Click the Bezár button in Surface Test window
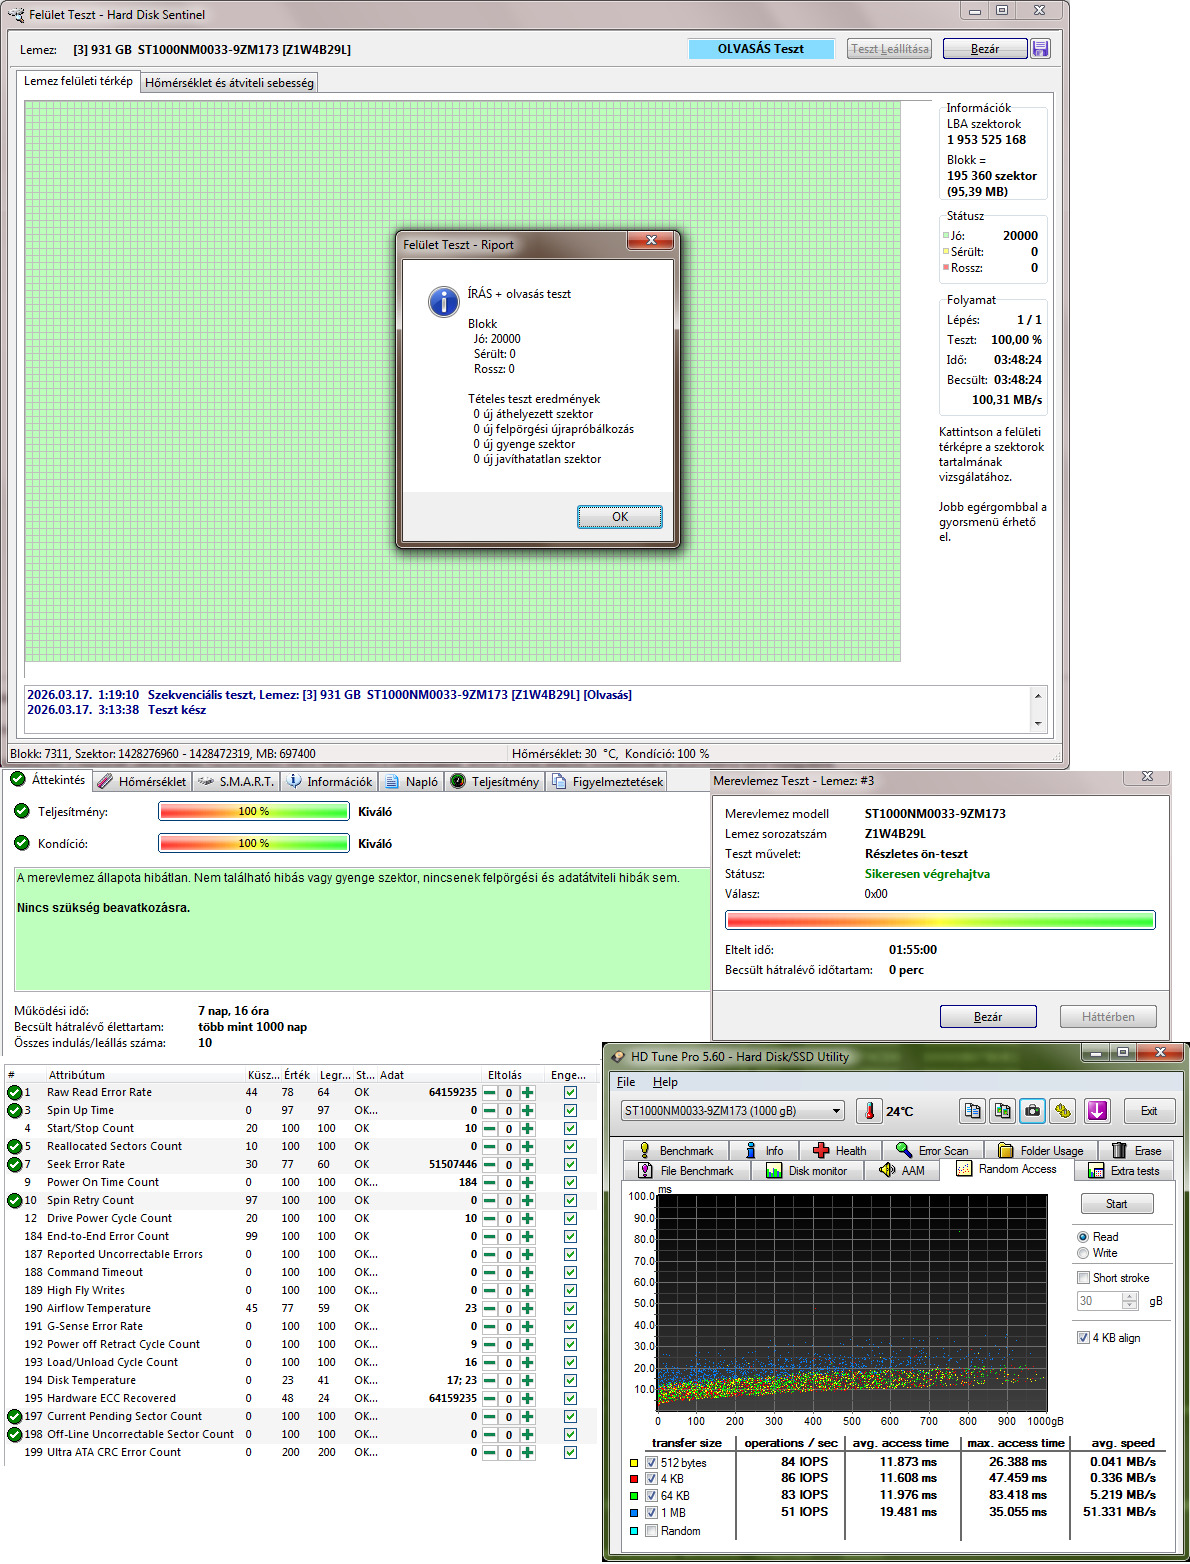The height and width of the screenshot is (1564, 1190). tap(985, 49)
